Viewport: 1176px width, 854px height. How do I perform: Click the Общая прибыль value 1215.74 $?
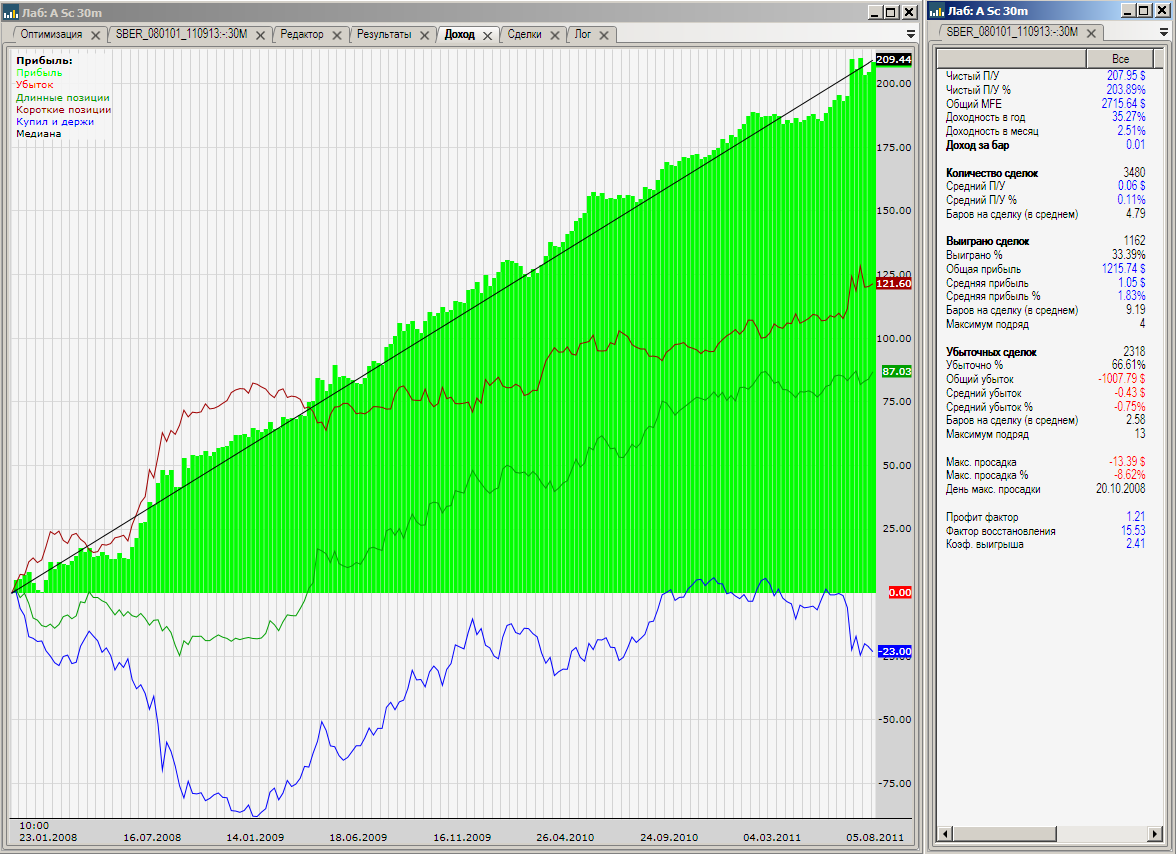[x=1124, y=268]
